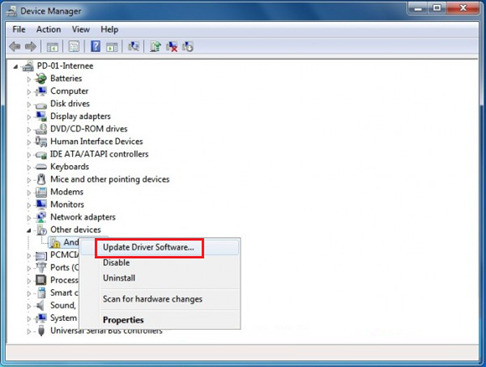486x367 pixels.
Task: Click the Uninstall toolbar icon with red X
Action: click(172, 47)
